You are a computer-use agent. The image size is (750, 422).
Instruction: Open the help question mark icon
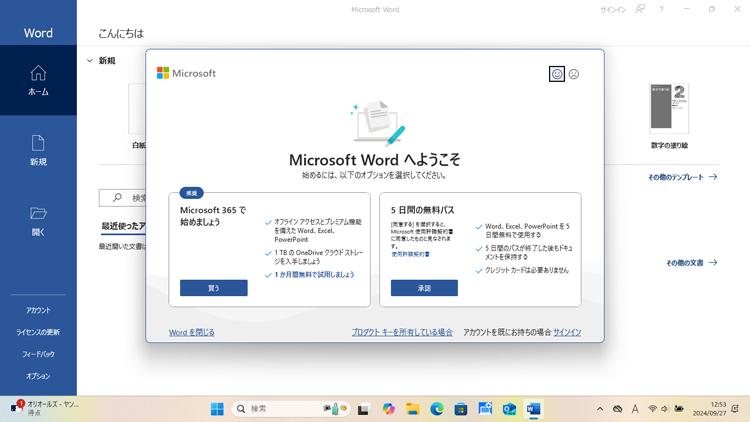point(661,9)
